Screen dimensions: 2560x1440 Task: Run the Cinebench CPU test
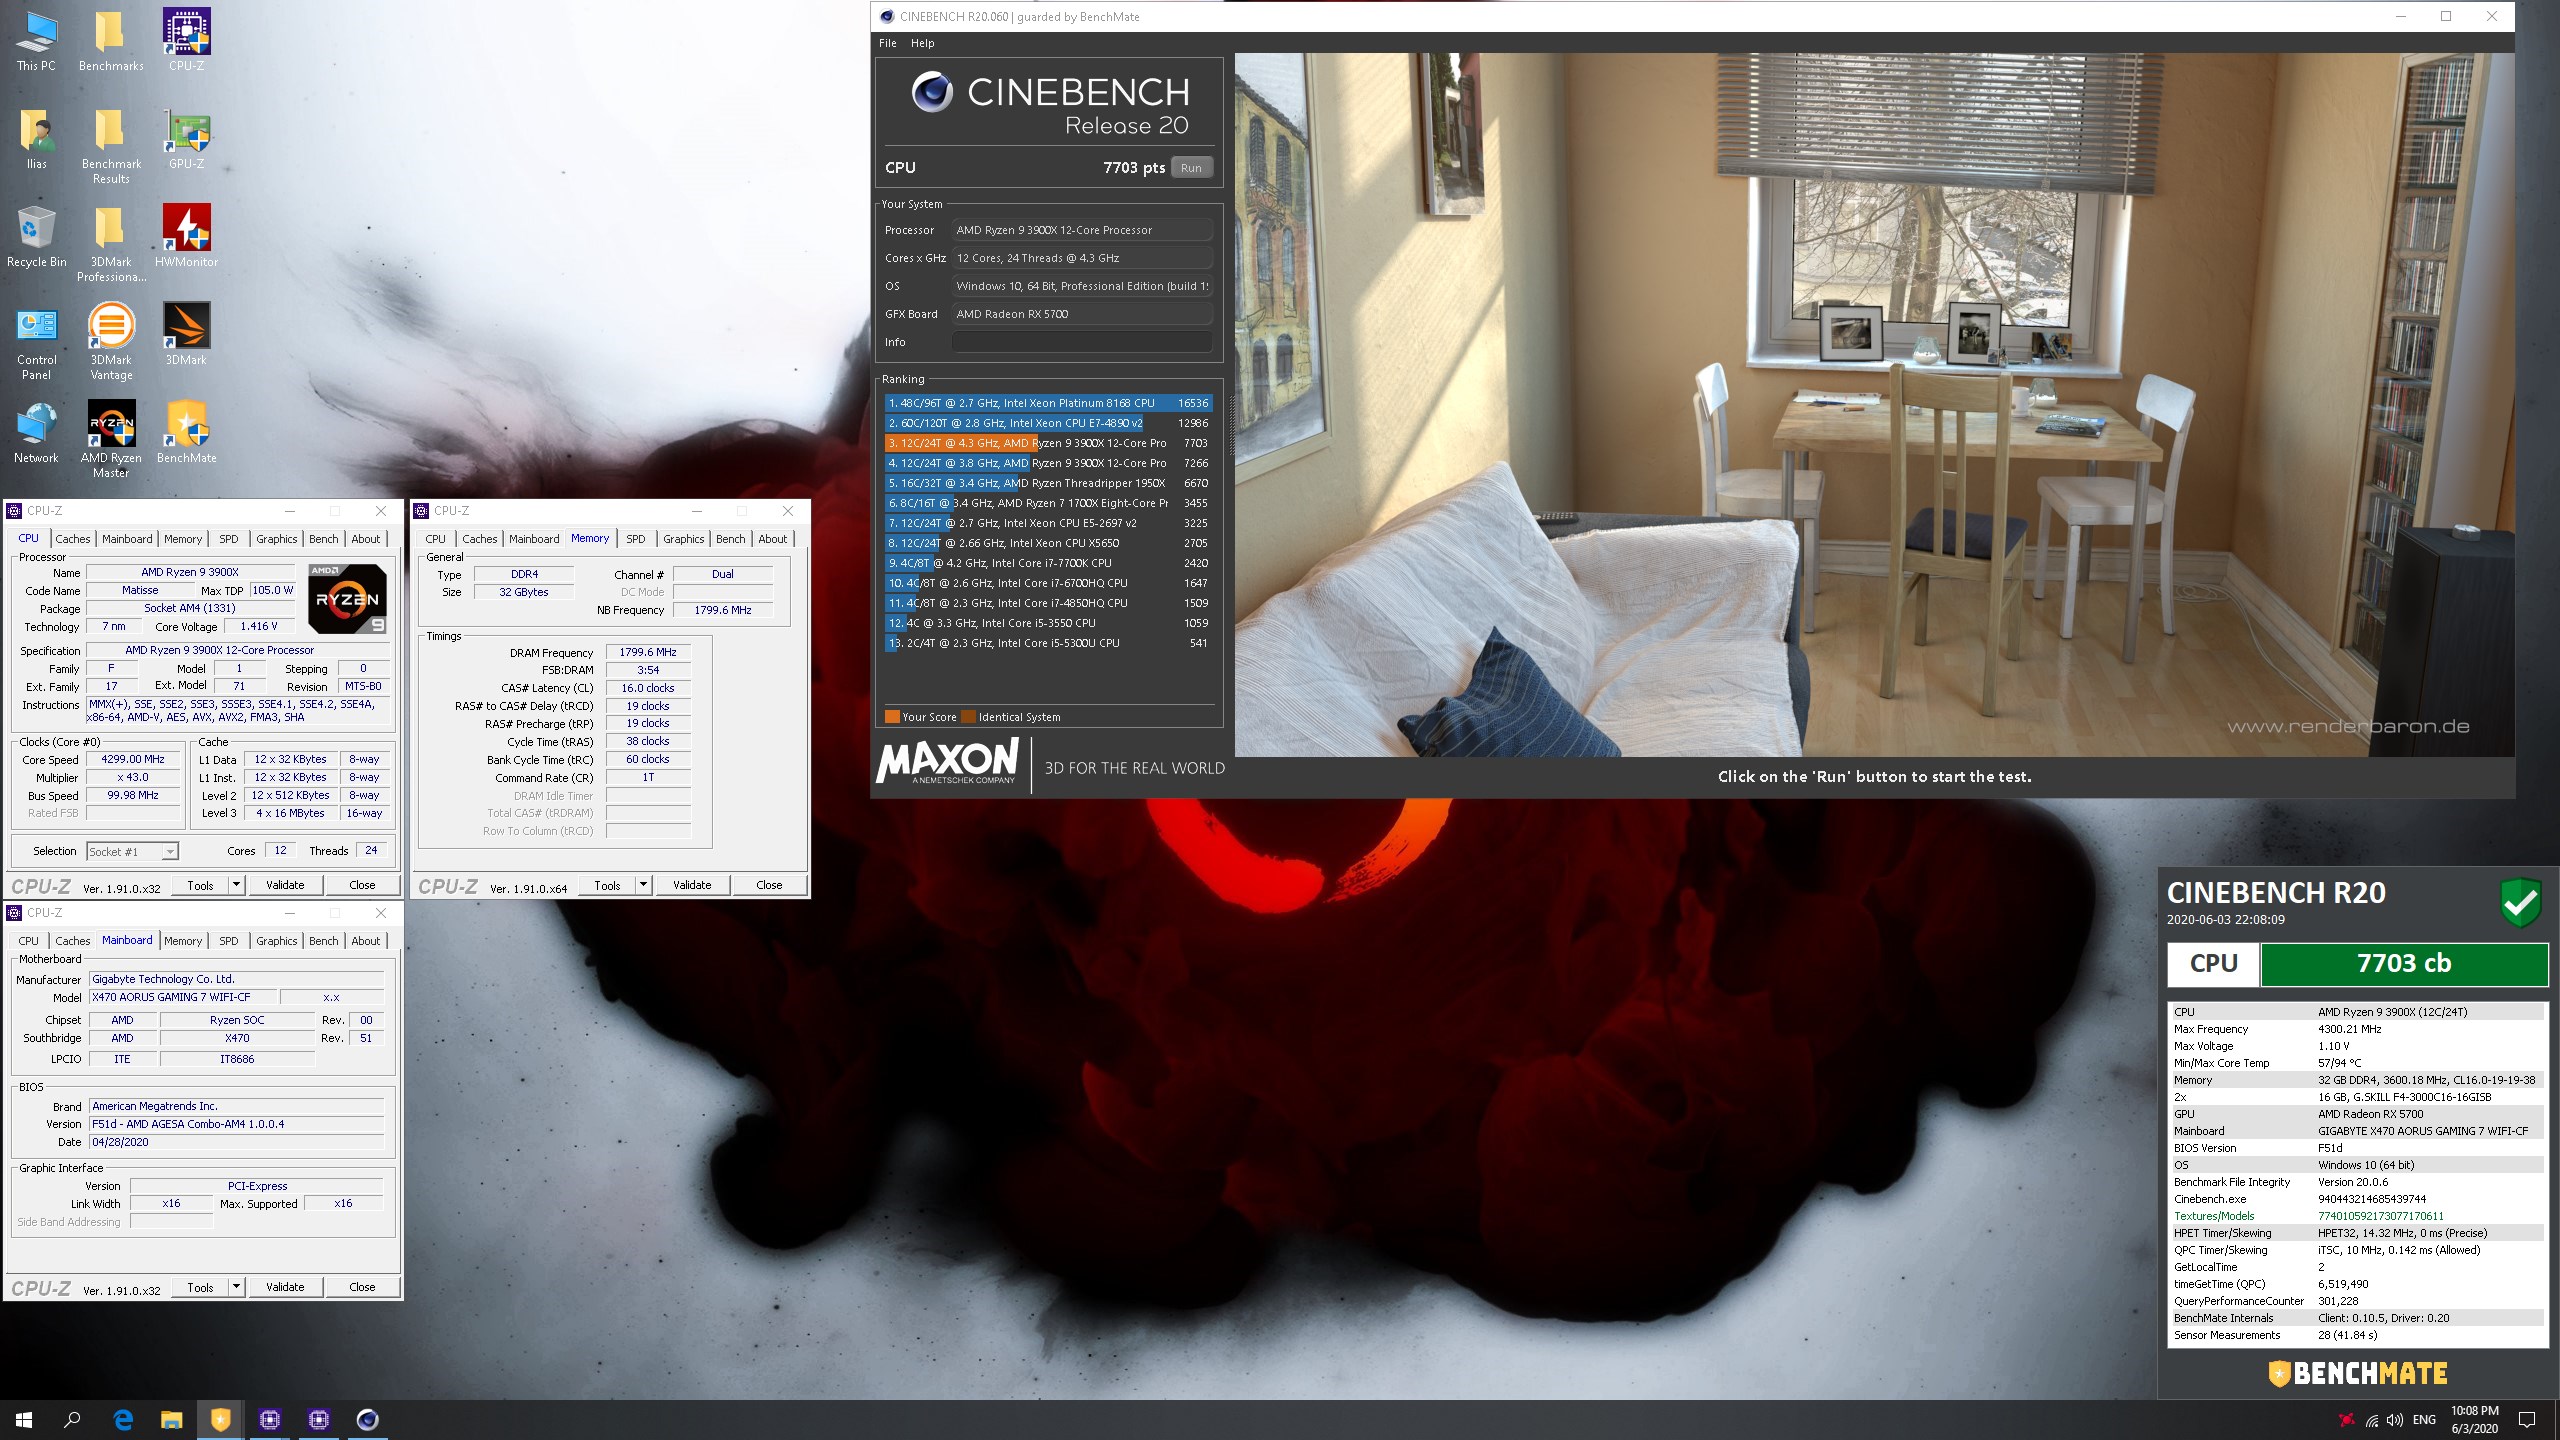pos(1191,168)
